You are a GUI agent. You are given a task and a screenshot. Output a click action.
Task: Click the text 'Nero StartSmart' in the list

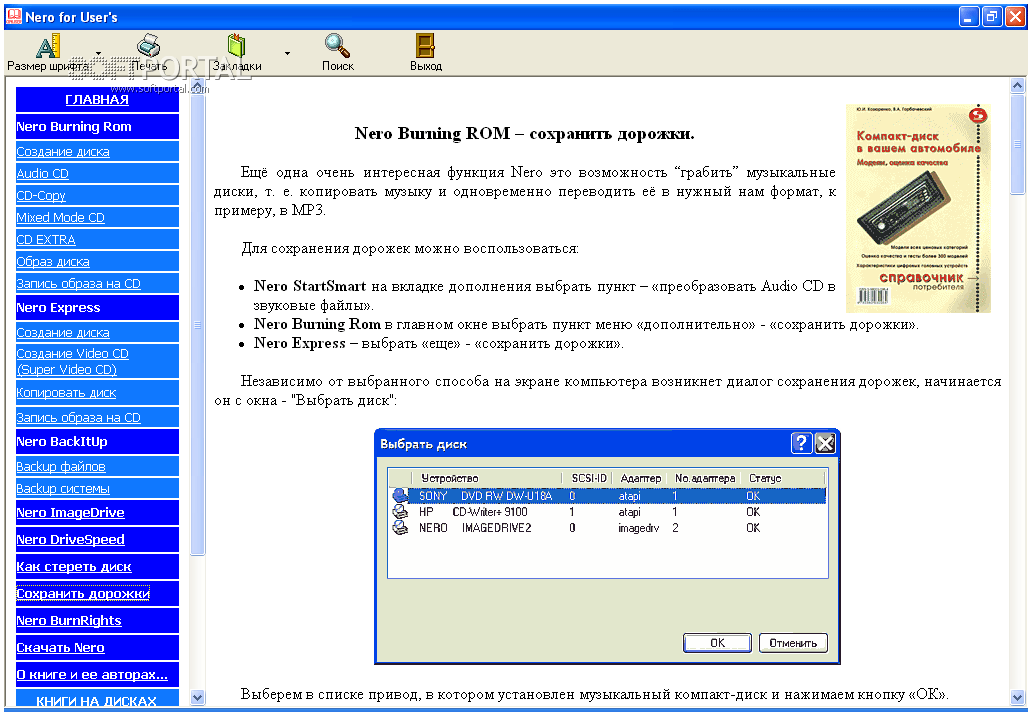tap(310, 286)
